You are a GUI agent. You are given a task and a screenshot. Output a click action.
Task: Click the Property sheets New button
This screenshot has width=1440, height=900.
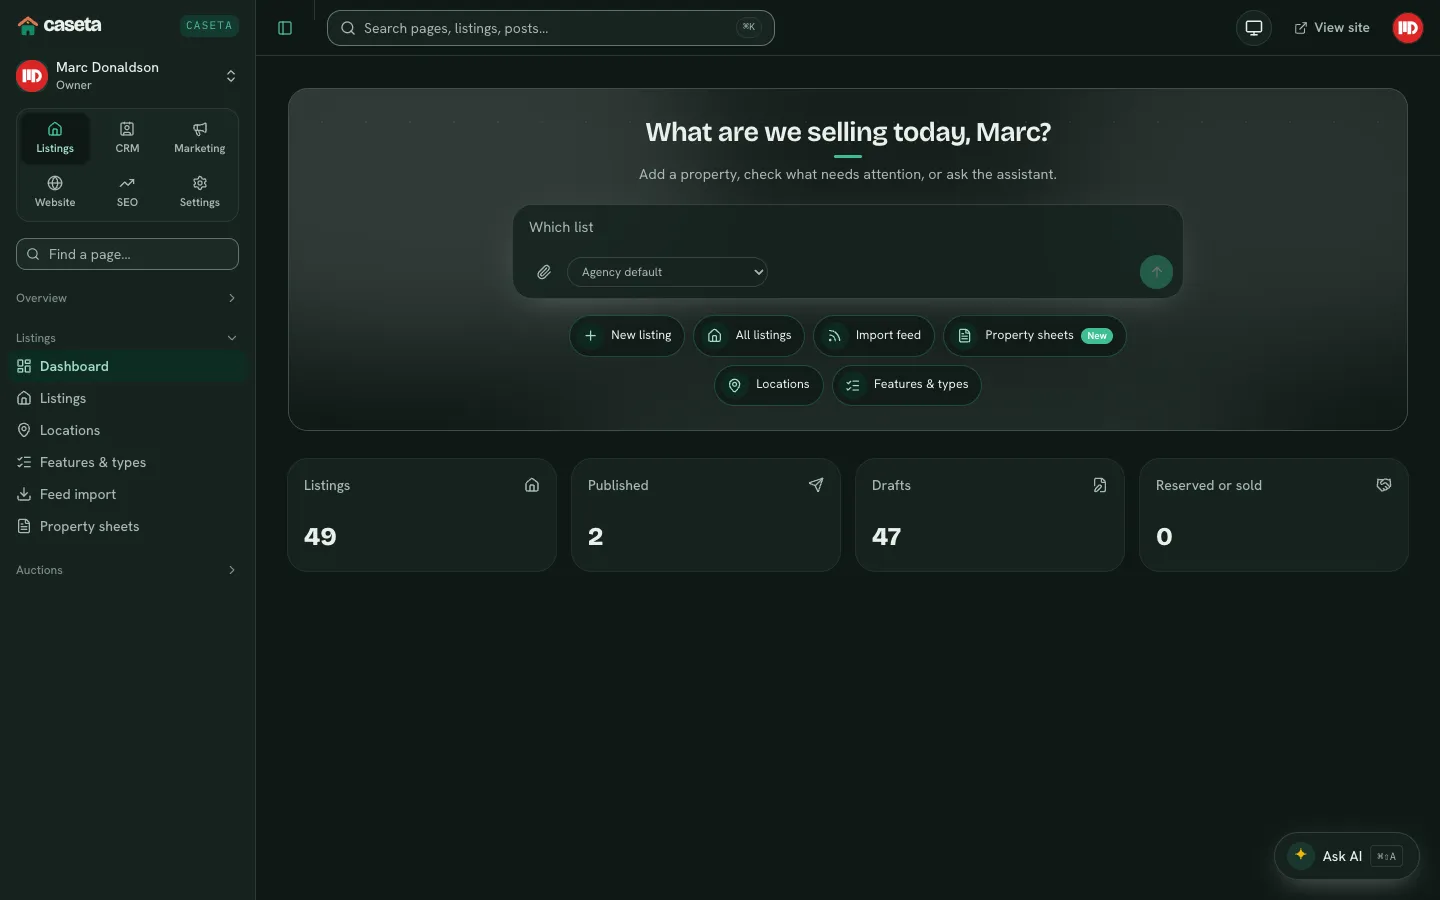coord(1035,336)
